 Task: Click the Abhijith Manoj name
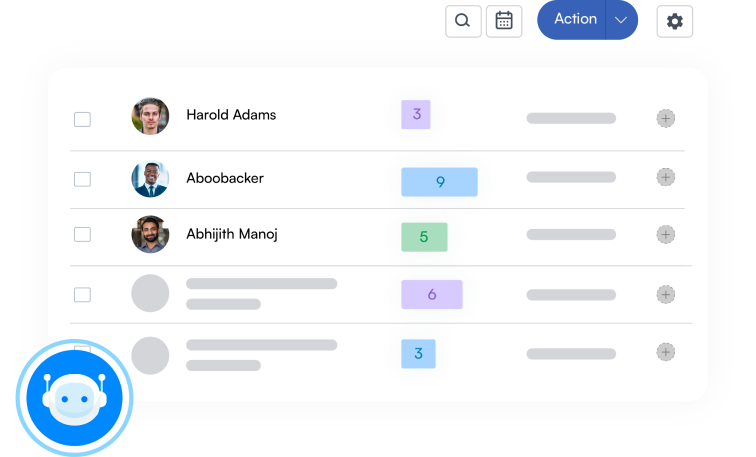point(232,234)
